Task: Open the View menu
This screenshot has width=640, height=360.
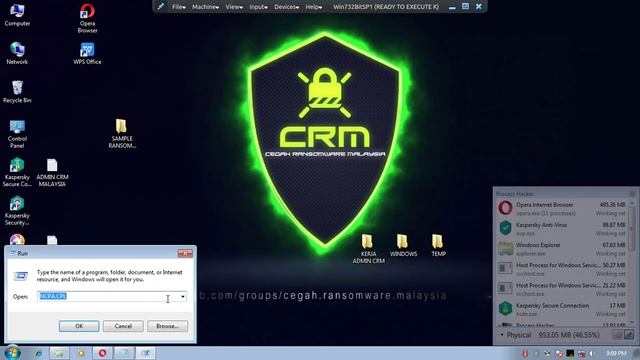Action: pyautogui.click(x=234, y=7)
